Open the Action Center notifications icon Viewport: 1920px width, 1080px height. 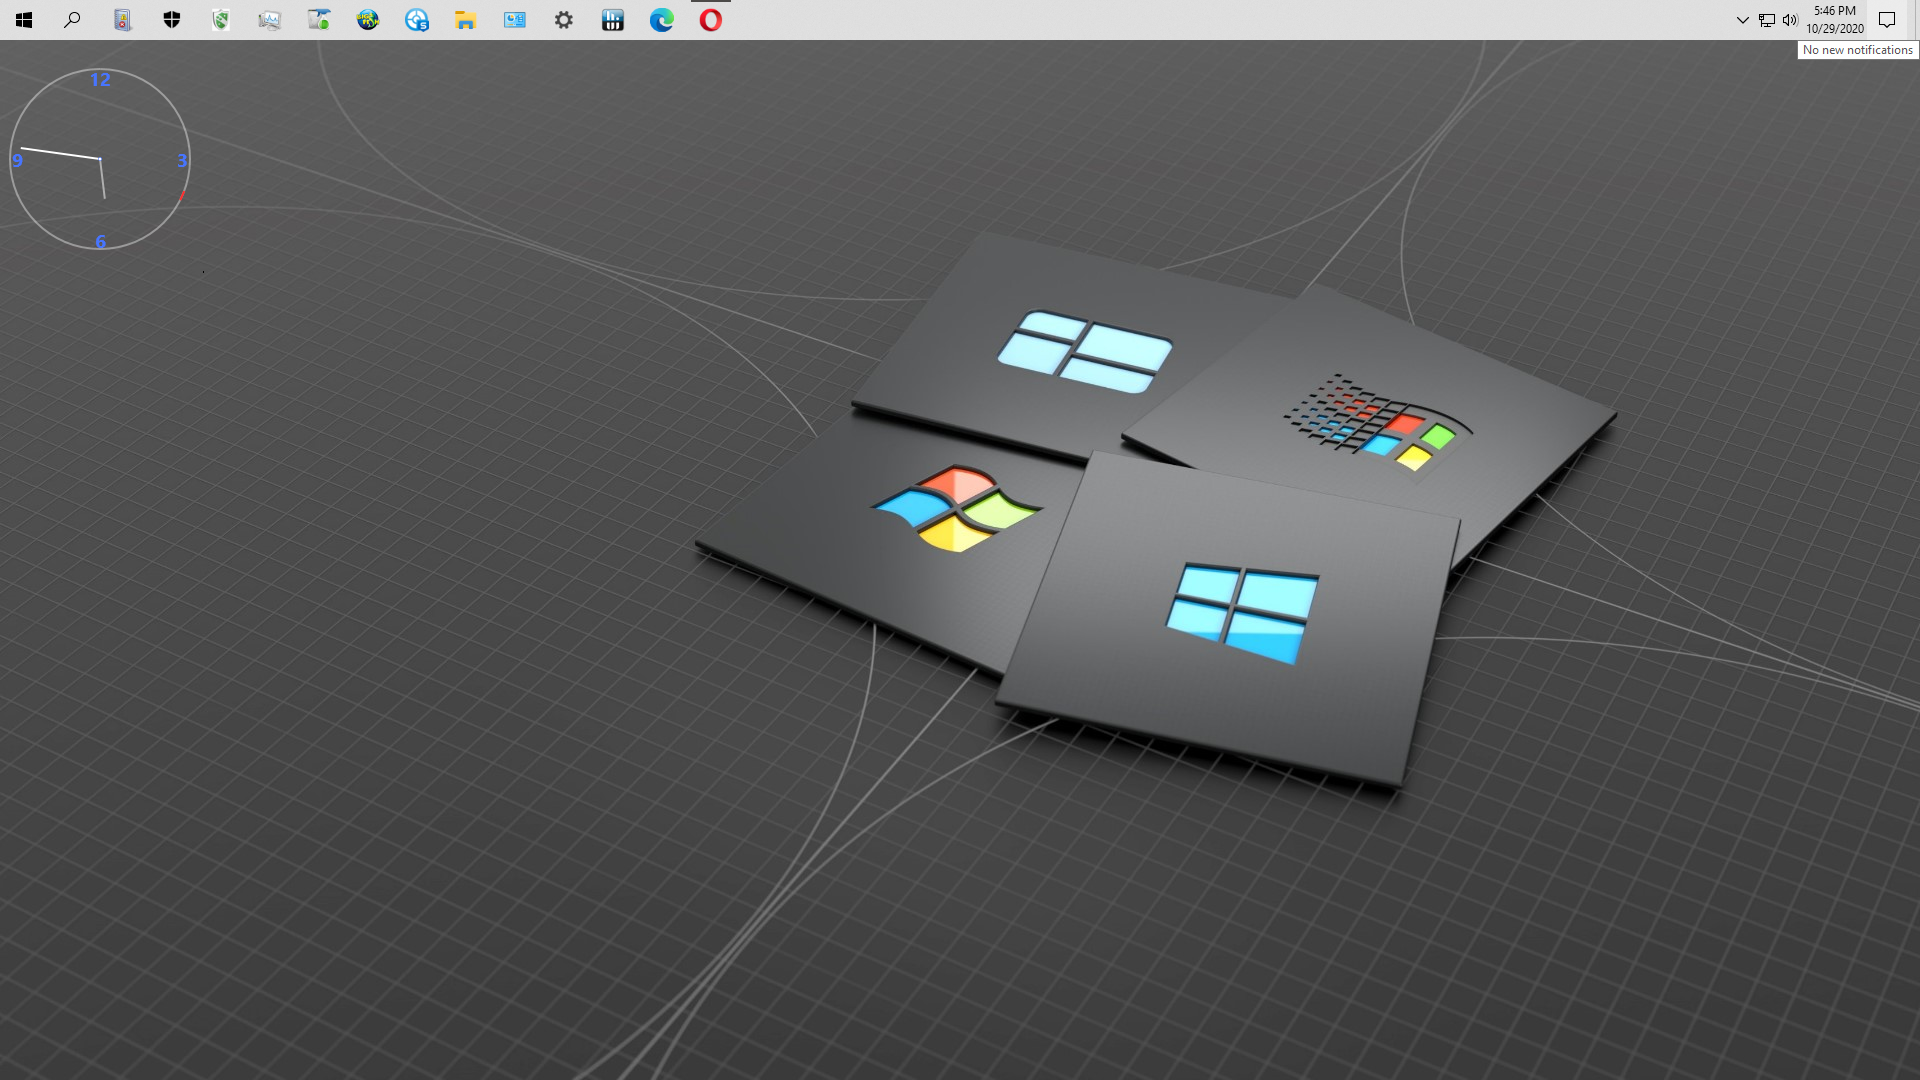(x=1887, y=20)
